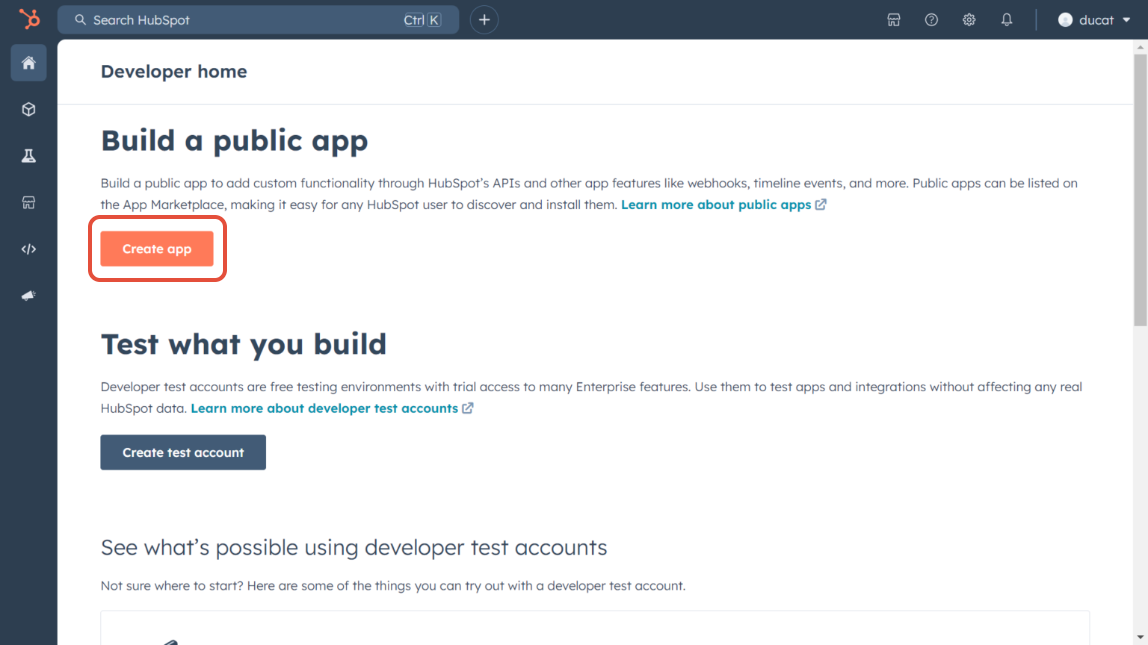This screenshot has height=645, width=1148.
Task: Click the ducat profile avatar
Action: [1065, 20]
